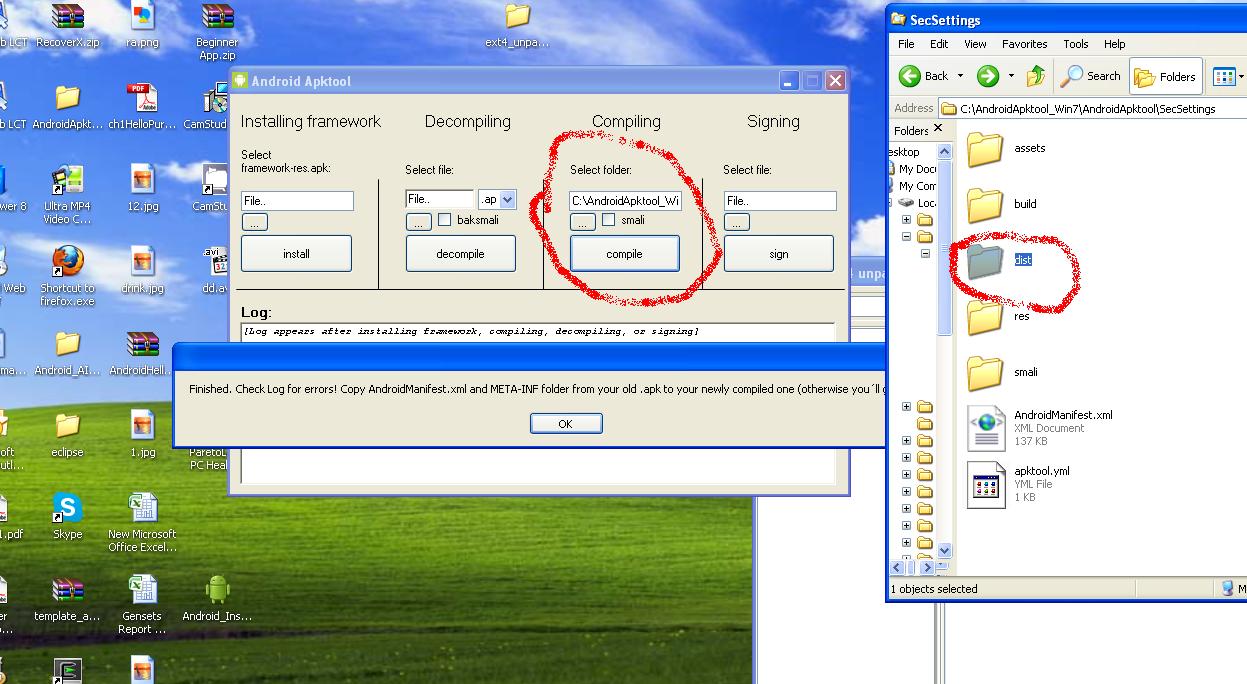This screenshot has width=1247, height=684.
Task: Click the decompile button
Action: [460, 254]
